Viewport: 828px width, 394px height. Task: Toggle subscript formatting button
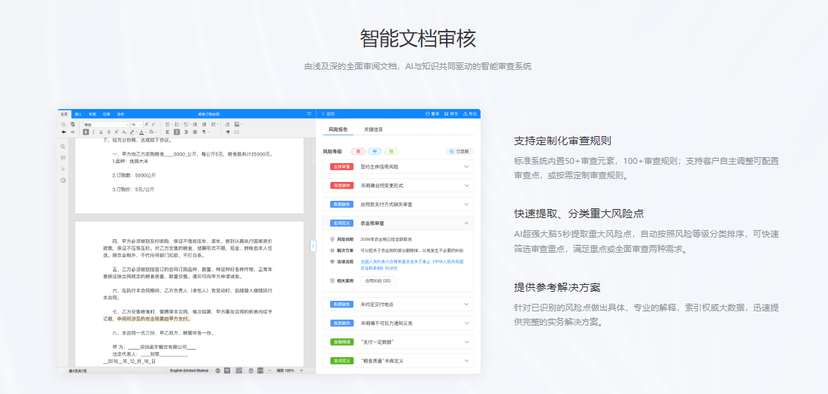coord(124,132)
